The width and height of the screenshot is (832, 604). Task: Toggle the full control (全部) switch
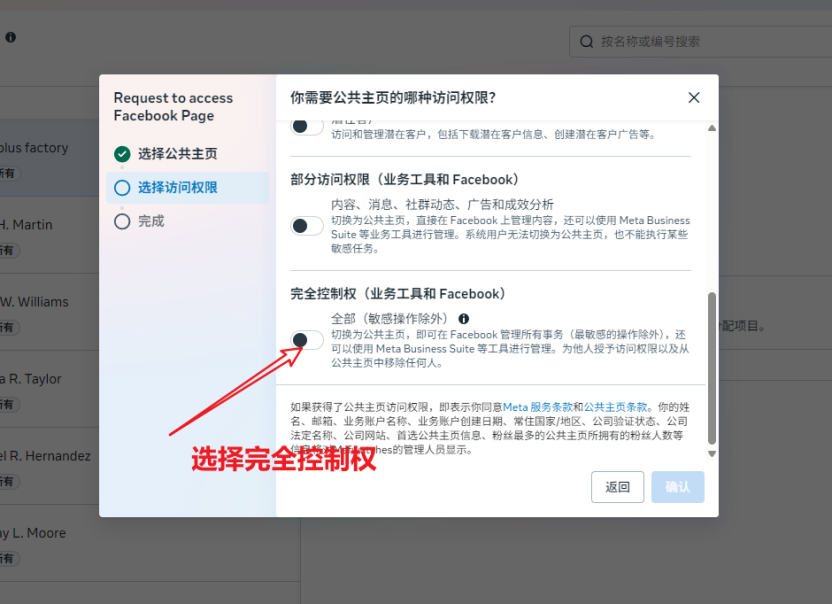307,340
